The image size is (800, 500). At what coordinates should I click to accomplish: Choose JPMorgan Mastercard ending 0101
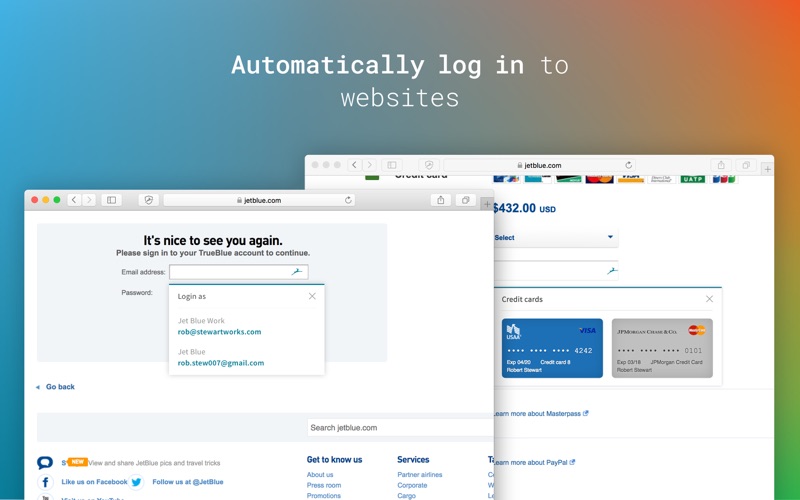tap(662, 348)
